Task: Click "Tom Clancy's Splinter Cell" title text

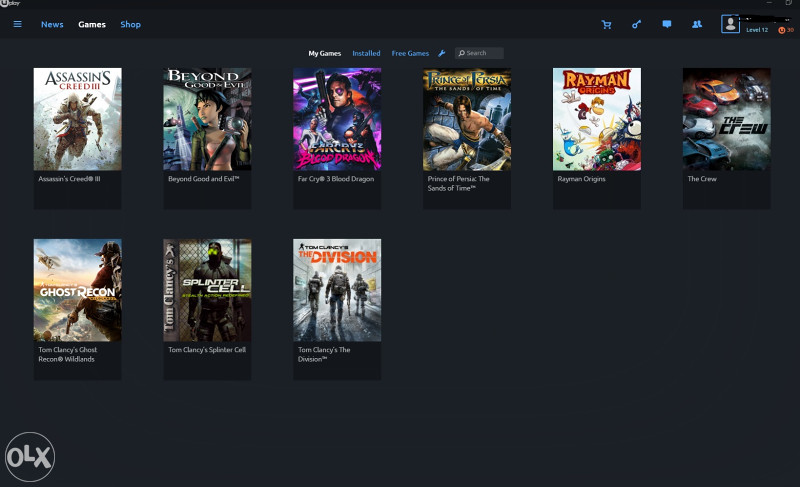Action: click(x=207, y=350)
